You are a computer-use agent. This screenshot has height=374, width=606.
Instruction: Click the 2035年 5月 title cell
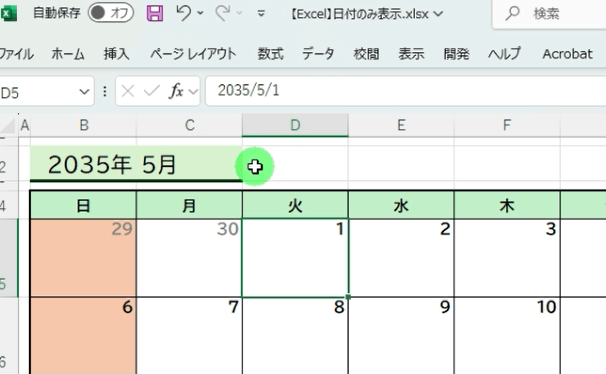click(136, 163)
